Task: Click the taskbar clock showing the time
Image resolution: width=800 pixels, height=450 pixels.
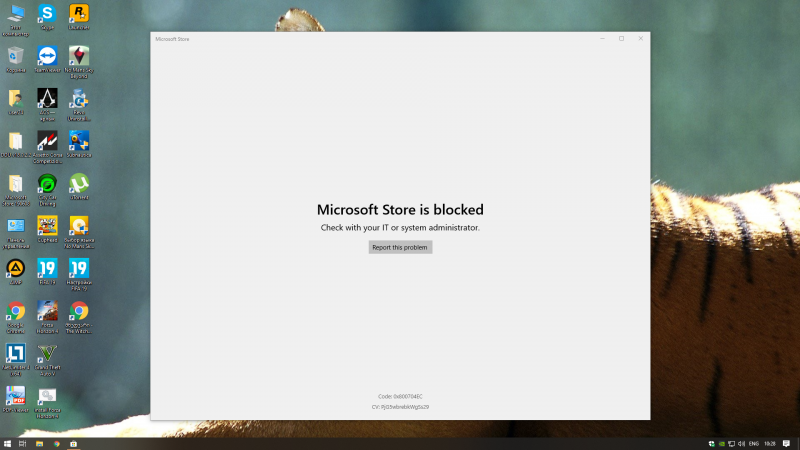Action: point(772,442)
